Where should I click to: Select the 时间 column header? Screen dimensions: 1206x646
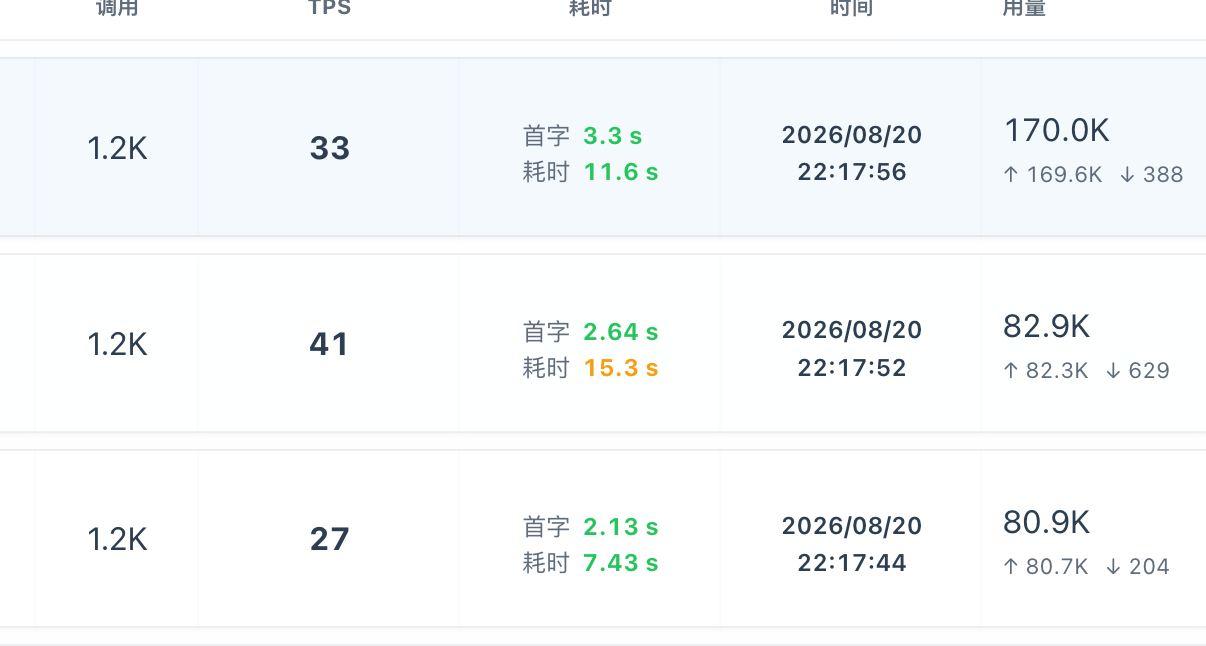[852, 8]
